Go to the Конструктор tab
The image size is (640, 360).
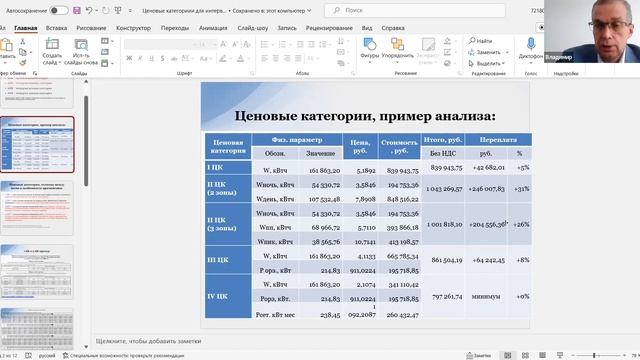click(133, 28)
